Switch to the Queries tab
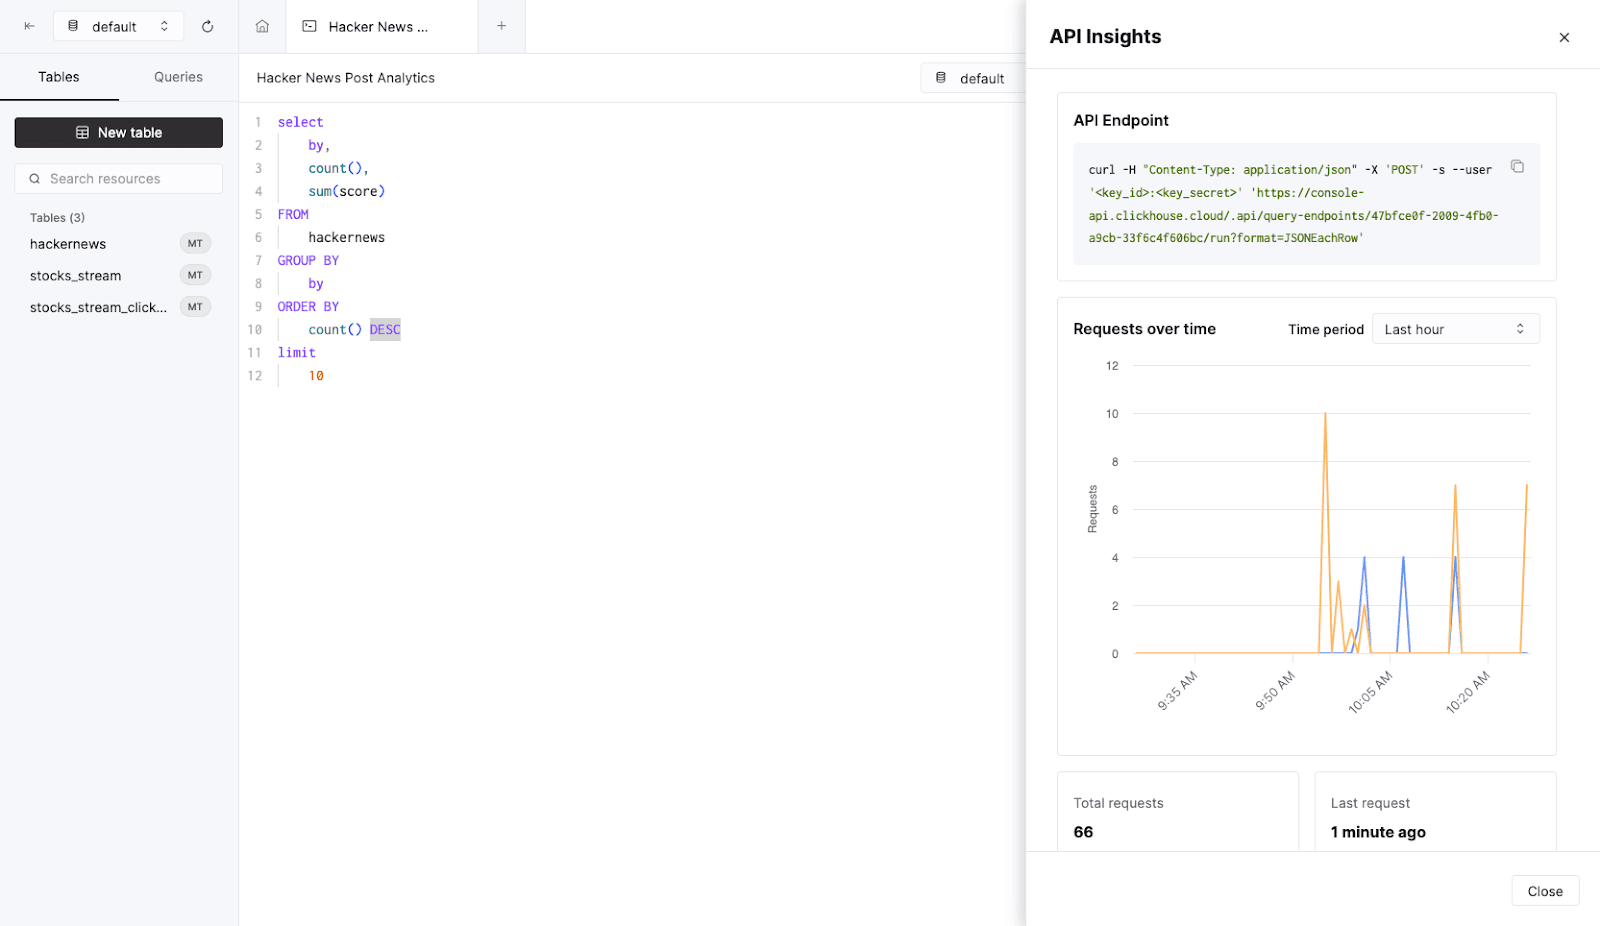Viewport: 1600px width, 926px height. [177, 77]
